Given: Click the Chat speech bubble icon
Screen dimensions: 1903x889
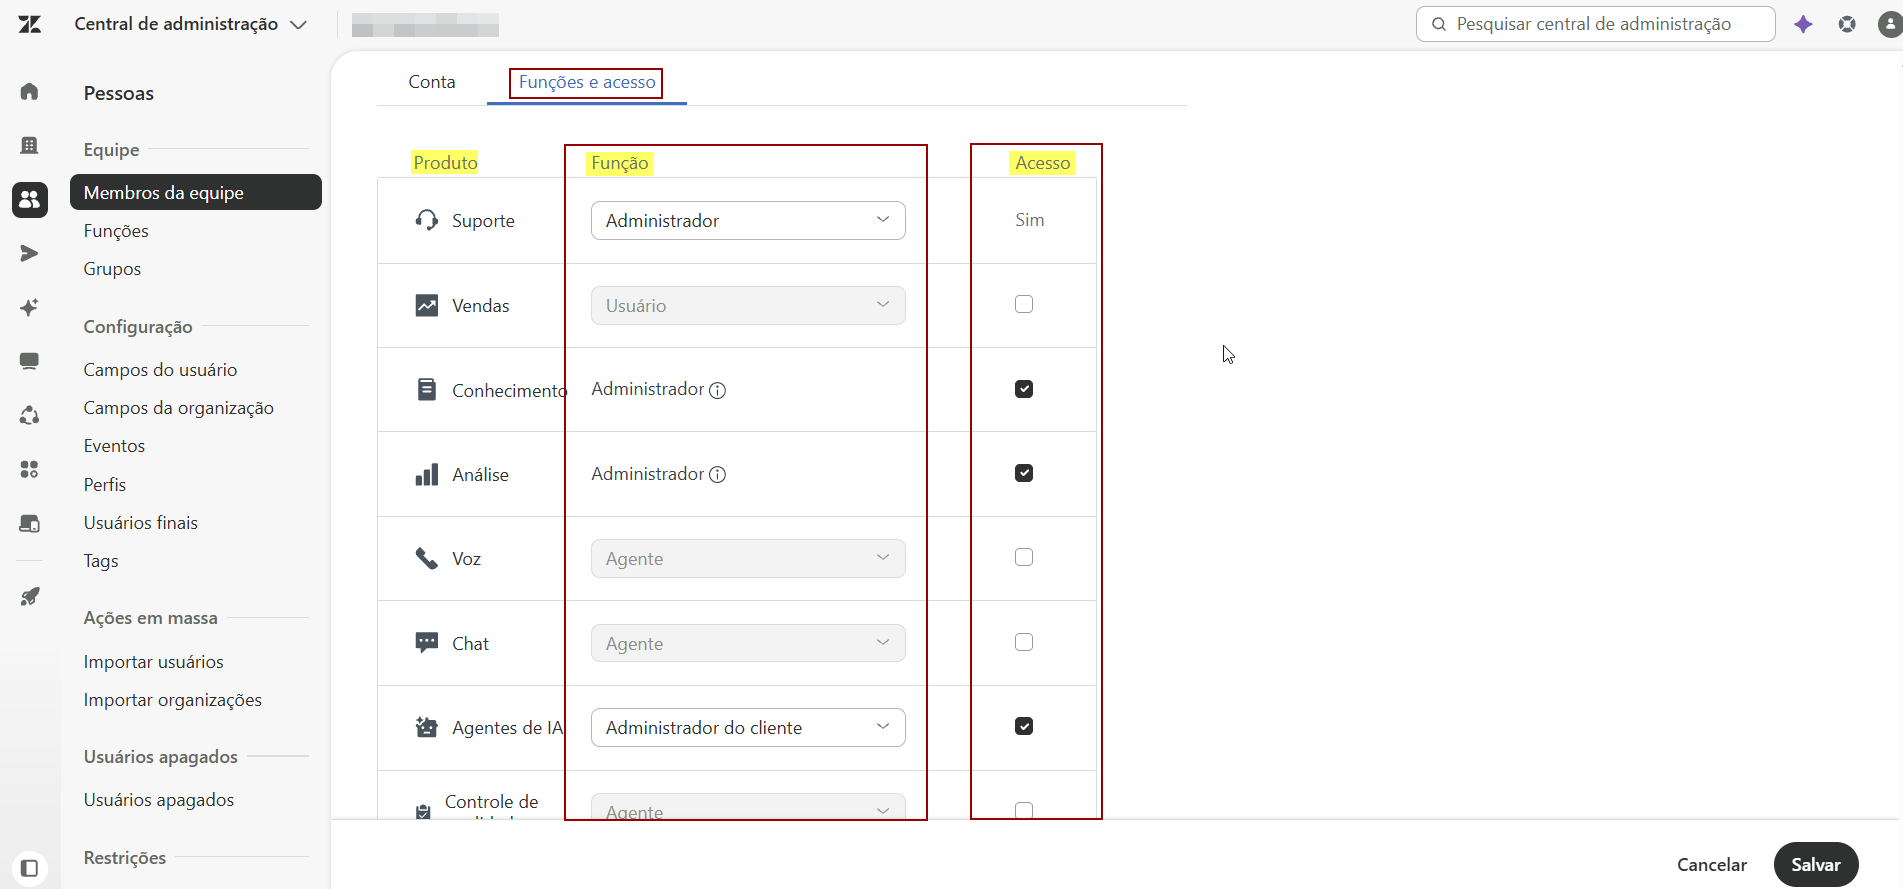Looking at the screenshot, I should click(427, 643).
